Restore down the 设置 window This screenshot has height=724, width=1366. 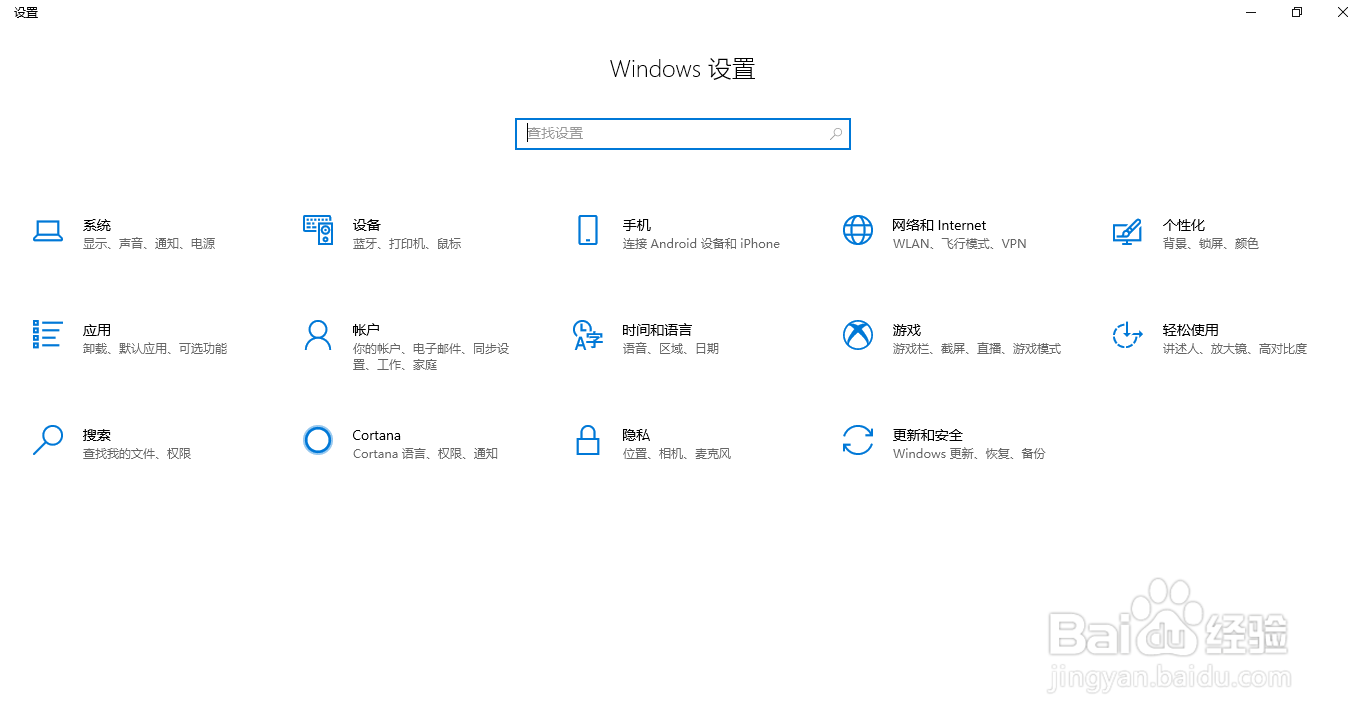click(1297, 13)
